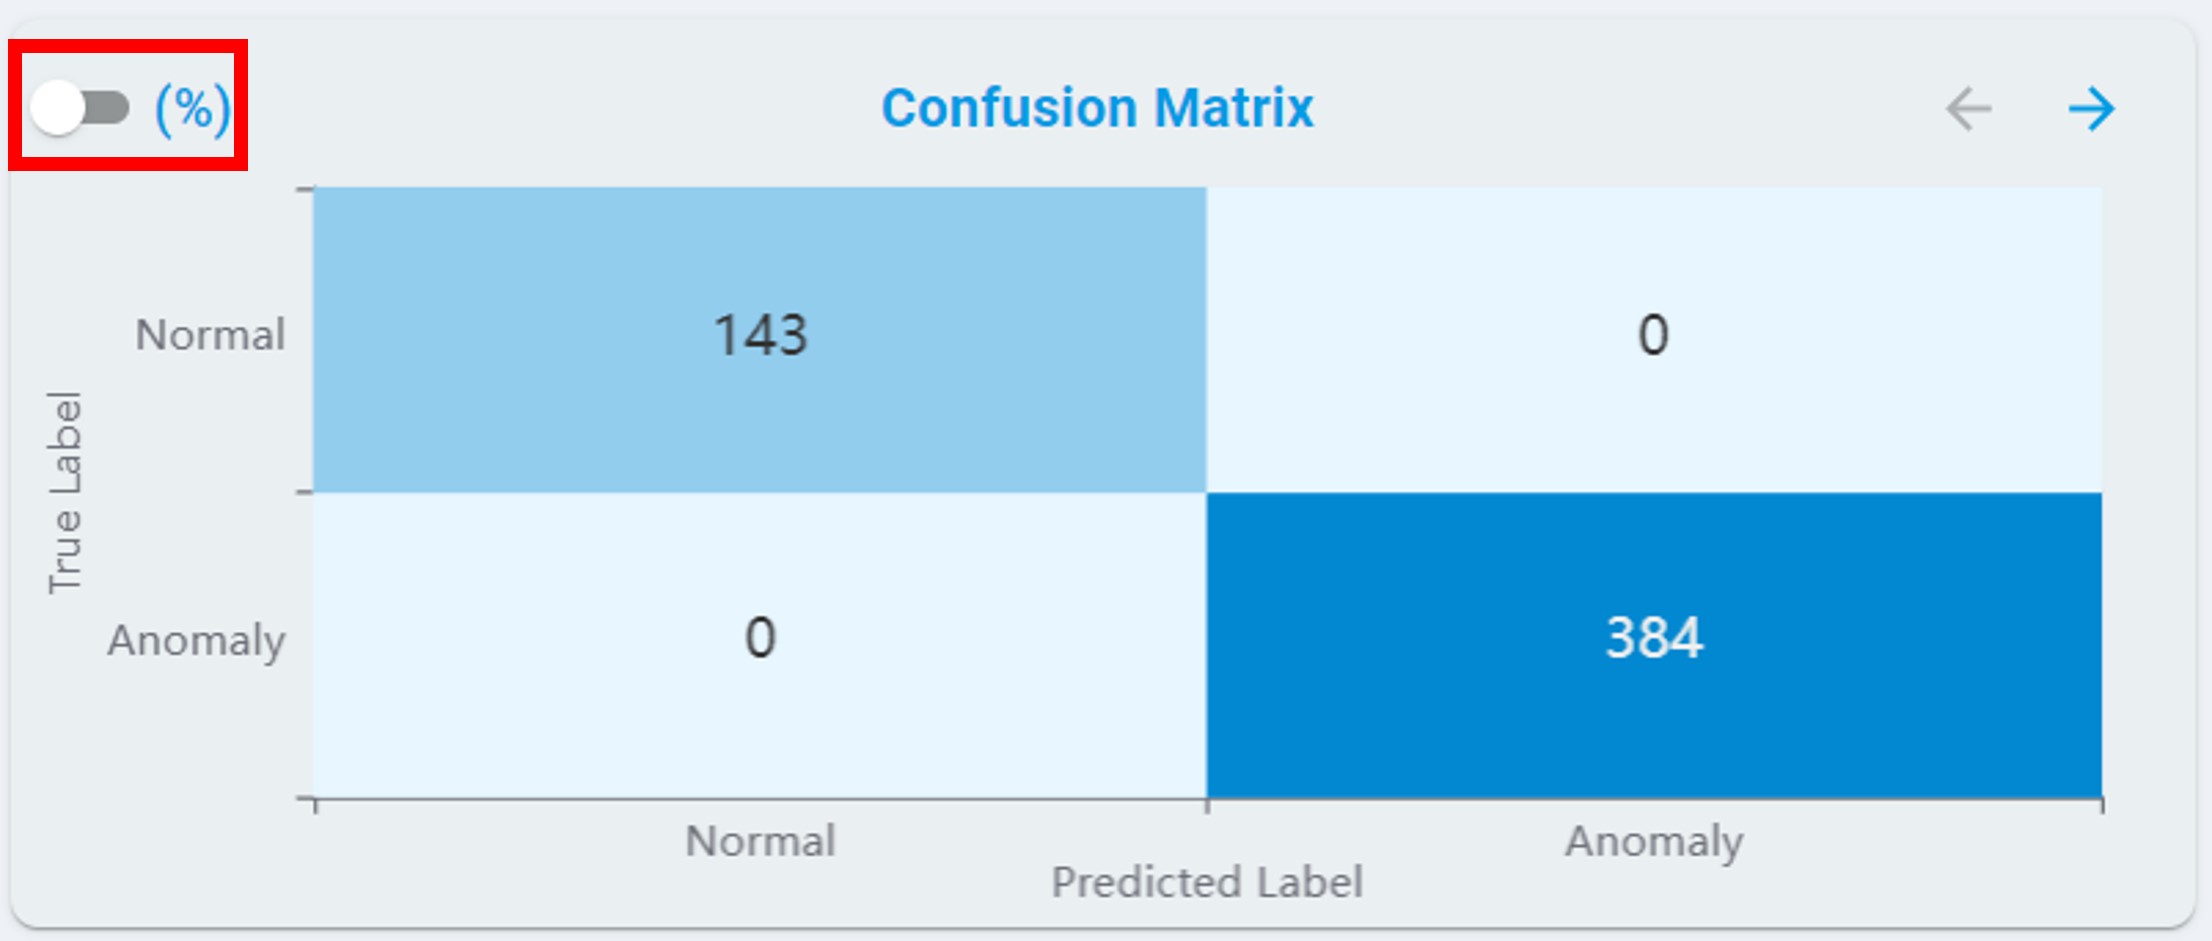Click the Predicted Label axis title

coord(1206,882)
